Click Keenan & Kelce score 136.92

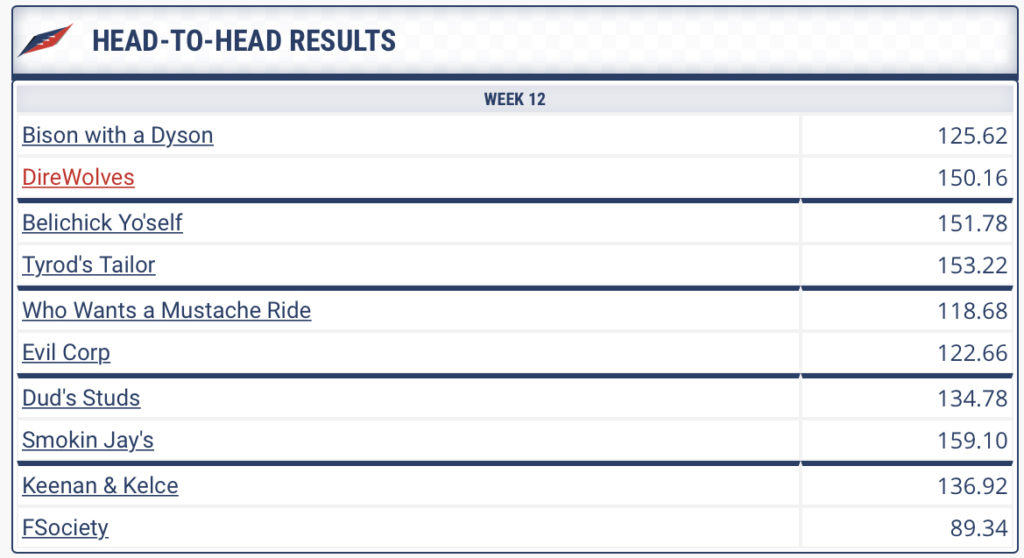click(972, 486)
